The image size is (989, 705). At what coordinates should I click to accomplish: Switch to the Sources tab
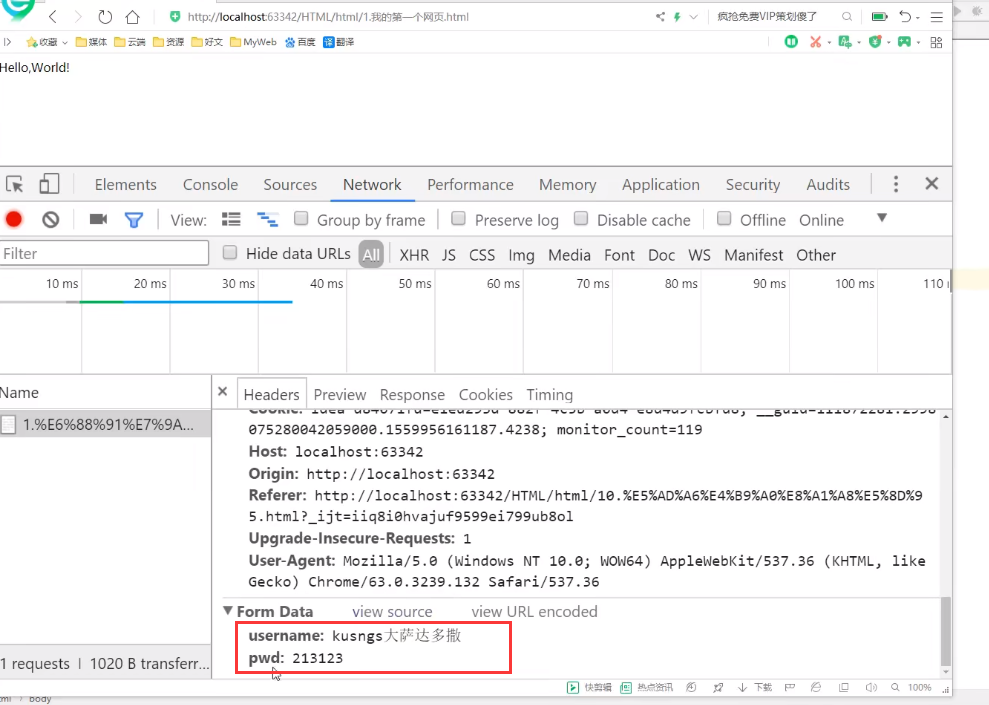290,185
